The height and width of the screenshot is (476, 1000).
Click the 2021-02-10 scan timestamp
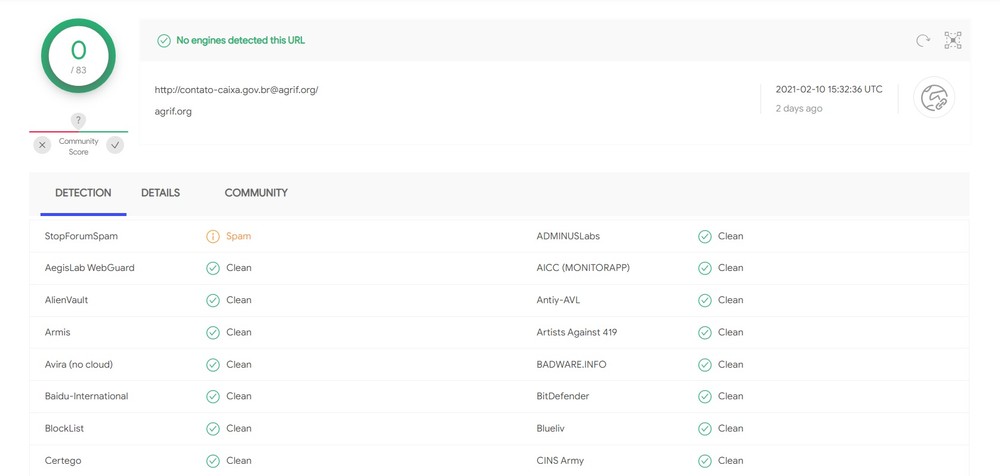pos(829,89)
